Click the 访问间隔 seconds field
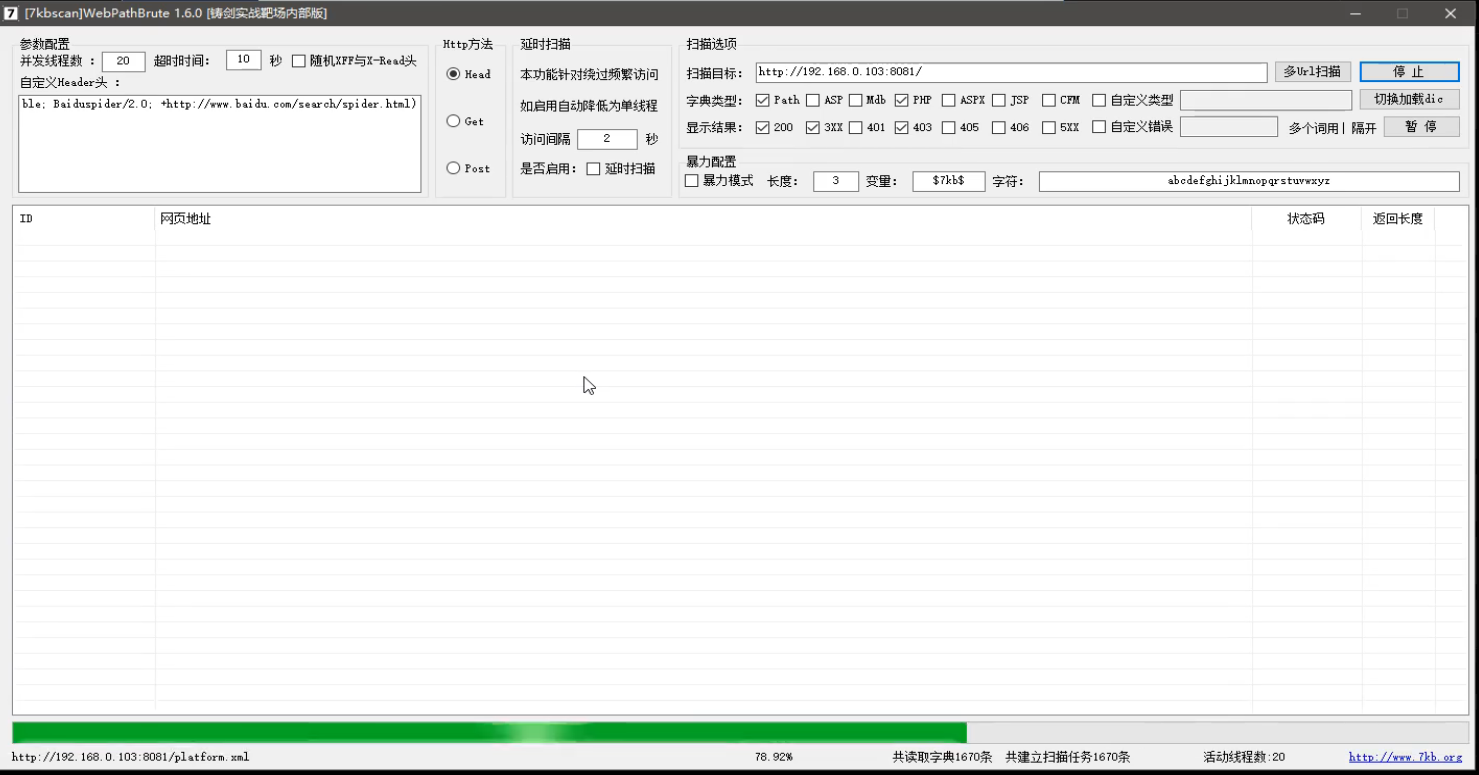The height and width of the screenshot is (775, 1479). pos(607,139)
